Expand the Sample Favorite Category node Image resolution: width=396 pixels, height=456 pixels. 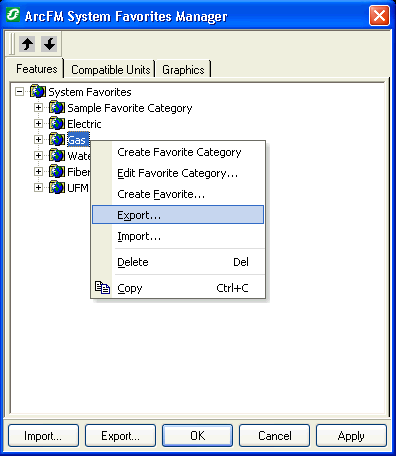coord(38,108)
